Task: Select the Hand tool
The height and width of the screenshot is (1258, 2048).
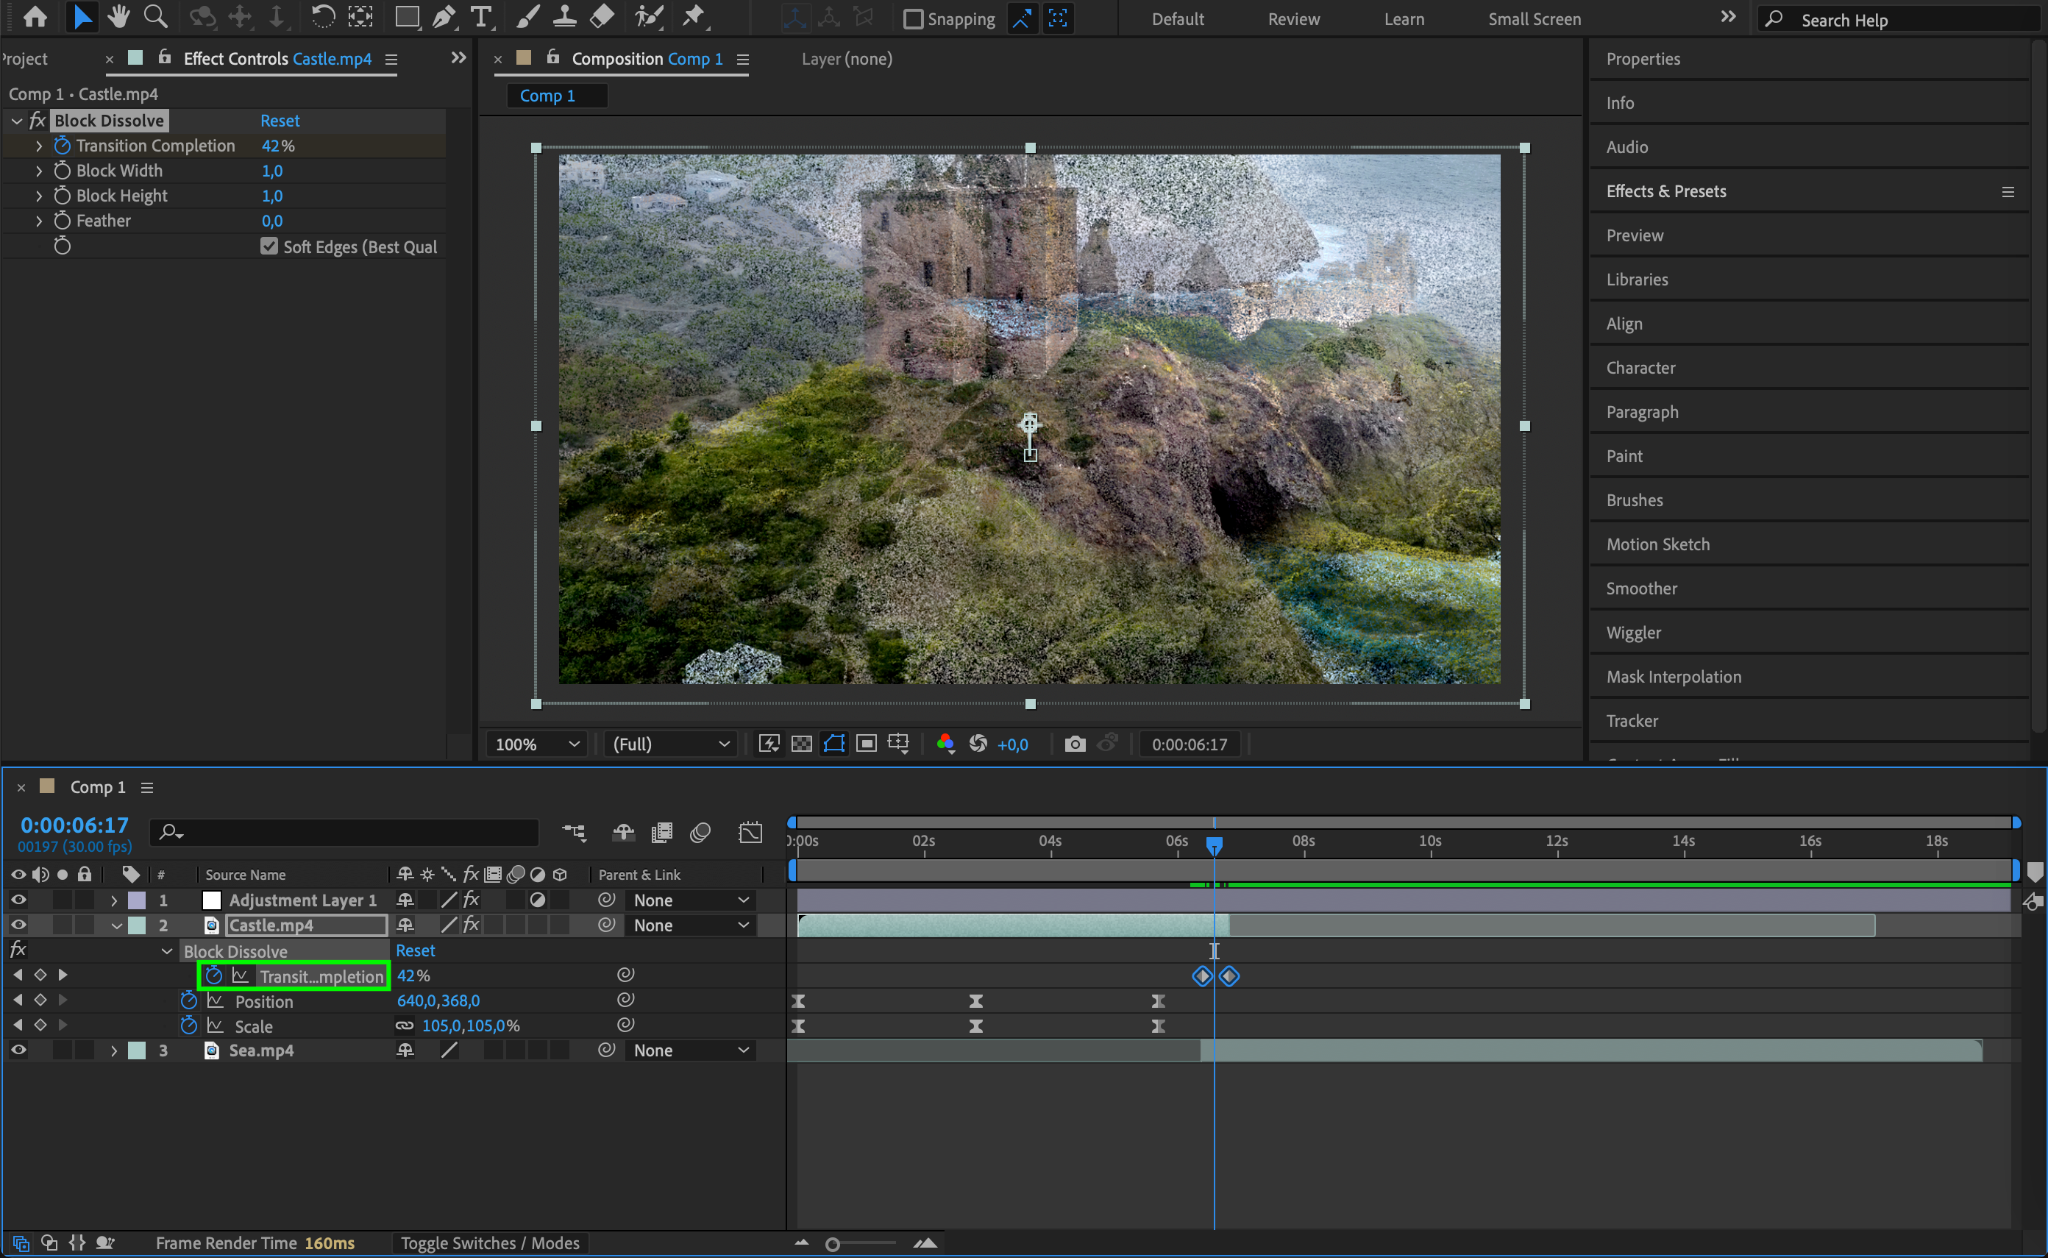Action: [x=119, y=17]
